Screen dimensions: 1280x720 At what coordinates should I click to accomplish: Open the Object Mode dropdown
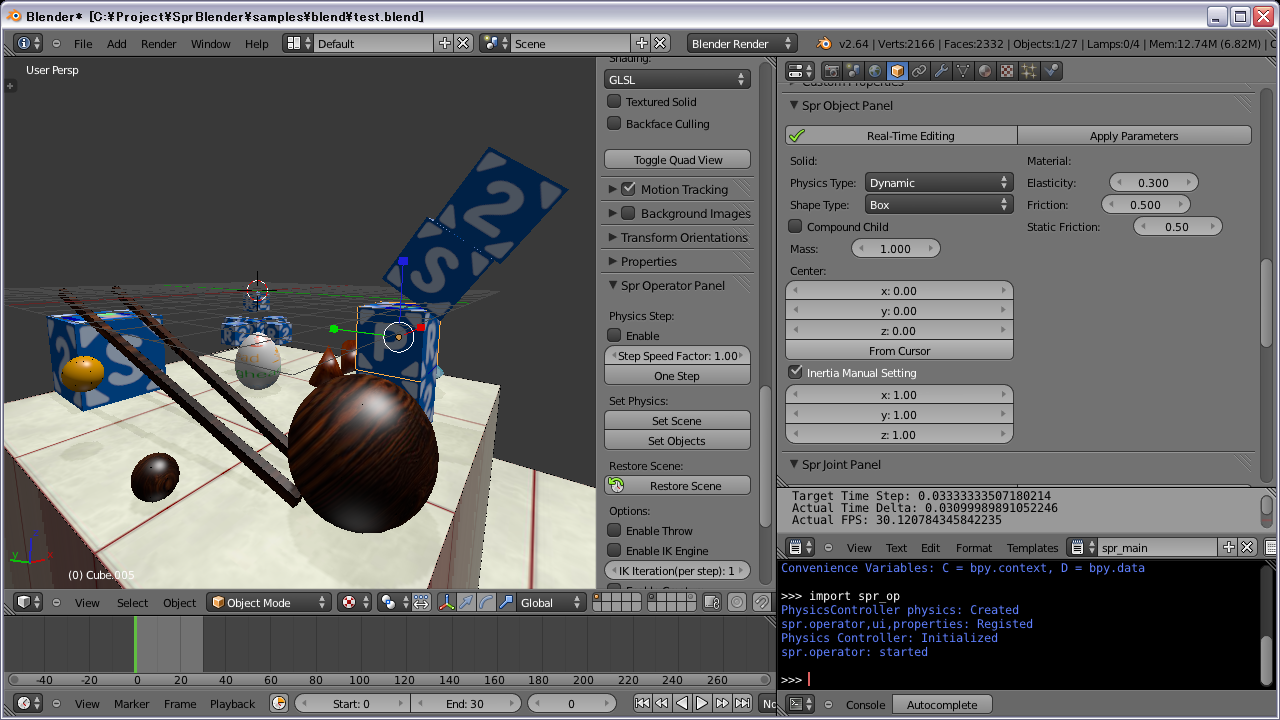tap(269, 602)
